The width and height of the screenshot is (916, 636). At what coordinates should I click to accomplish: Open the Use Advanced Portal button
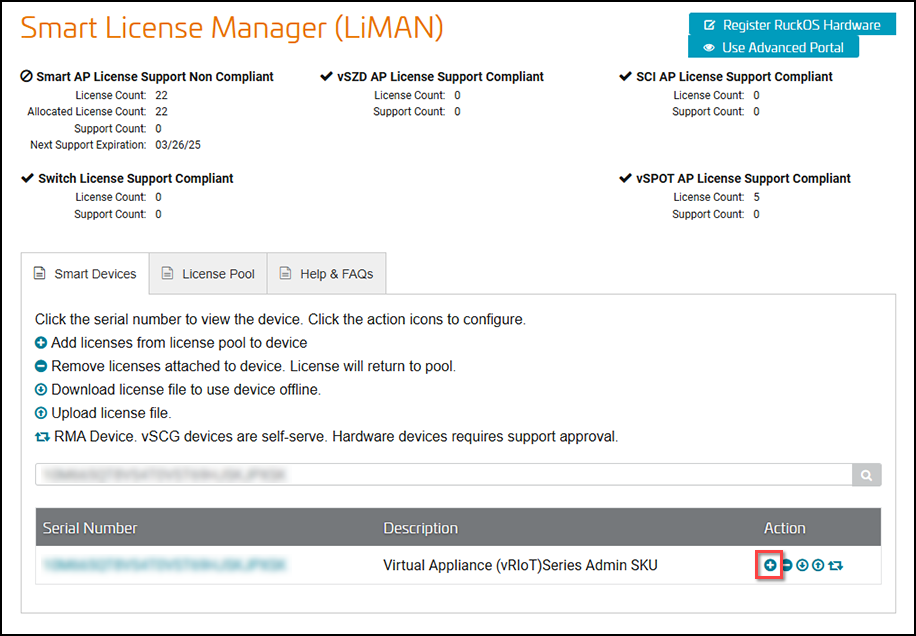[x=773, y=47]
